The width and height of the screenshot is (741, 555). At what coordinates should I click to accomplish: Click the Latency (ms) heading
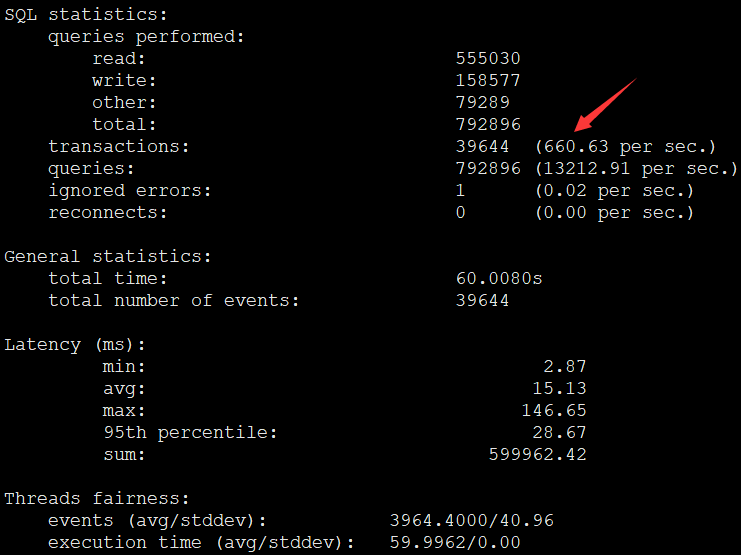[75, 345]
